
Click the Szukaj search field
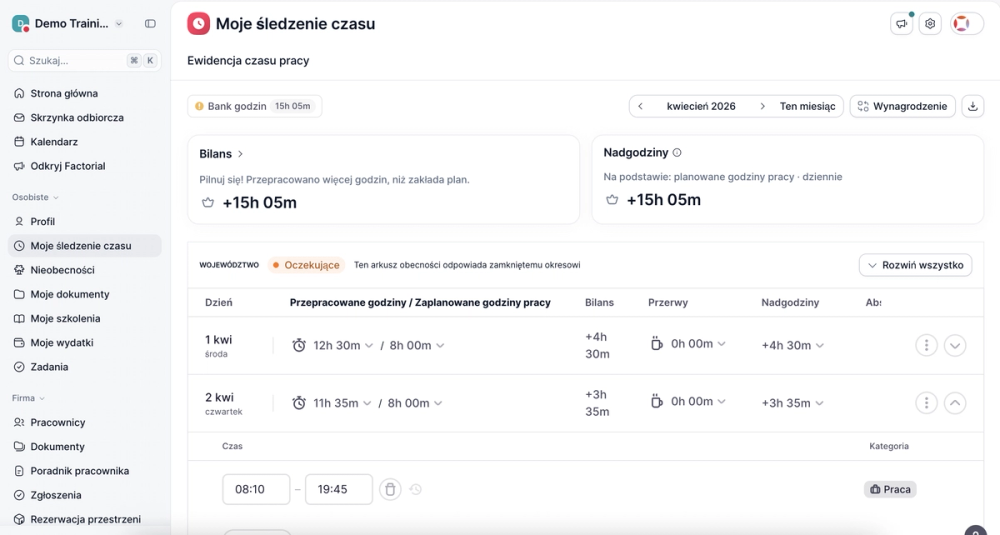click(x=84, y=61)
